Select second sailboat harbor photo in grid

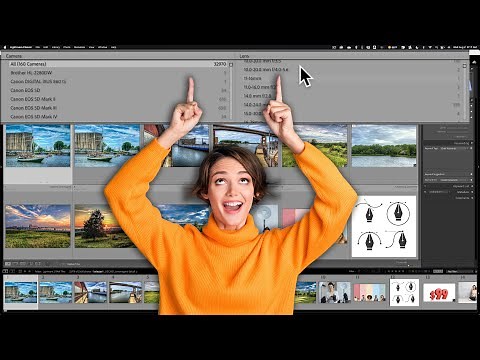coord(107,146)
